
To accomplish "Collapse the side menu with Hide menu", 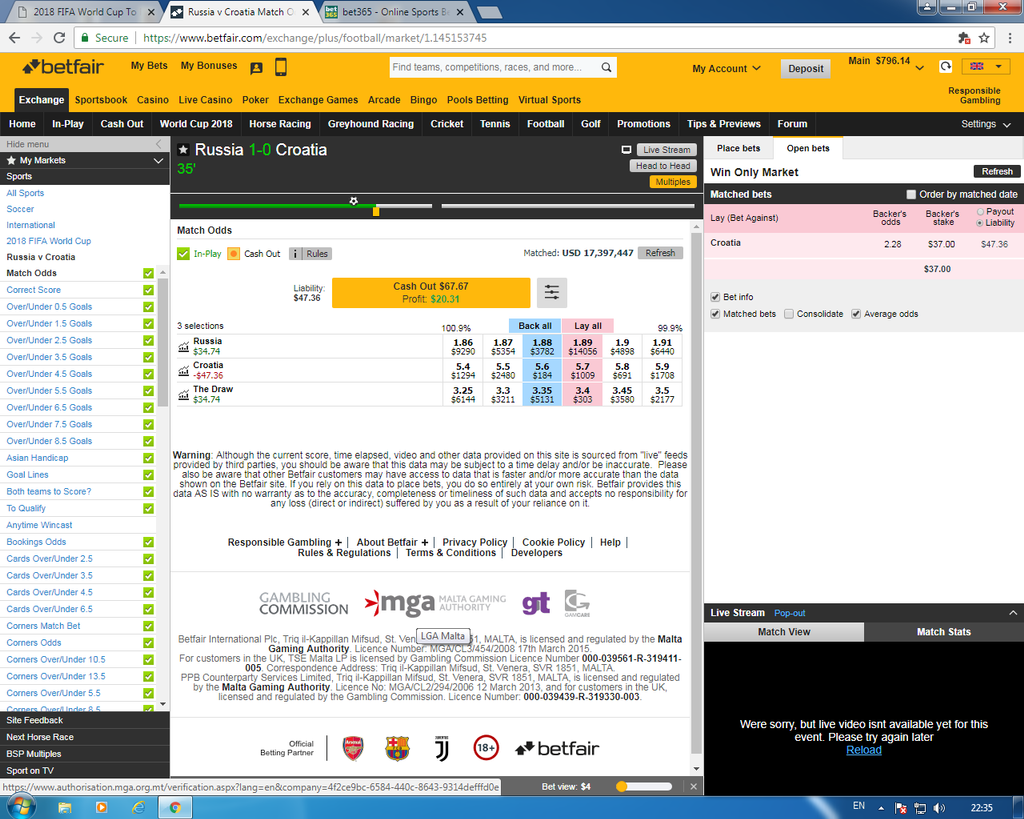I will [84, 144].
